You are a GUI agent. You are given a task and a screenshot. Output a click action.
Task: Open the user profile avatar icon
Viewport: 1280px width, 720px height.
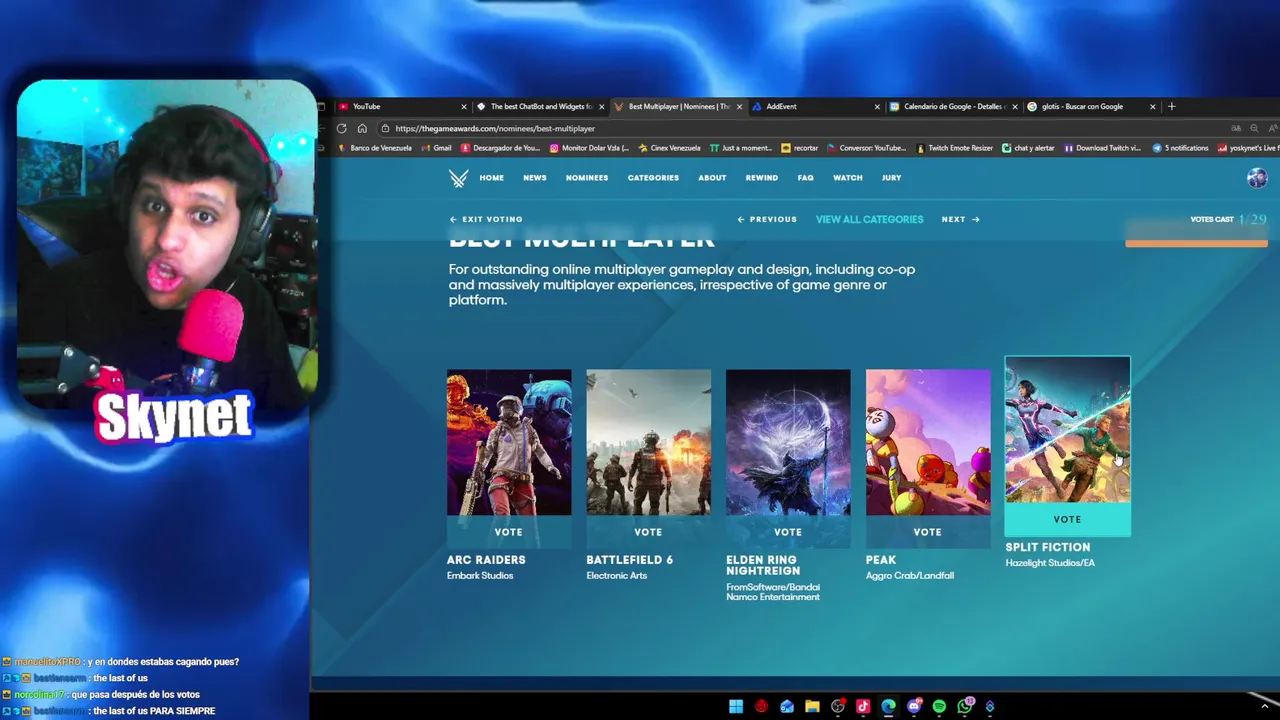[x=1257, y=178]
